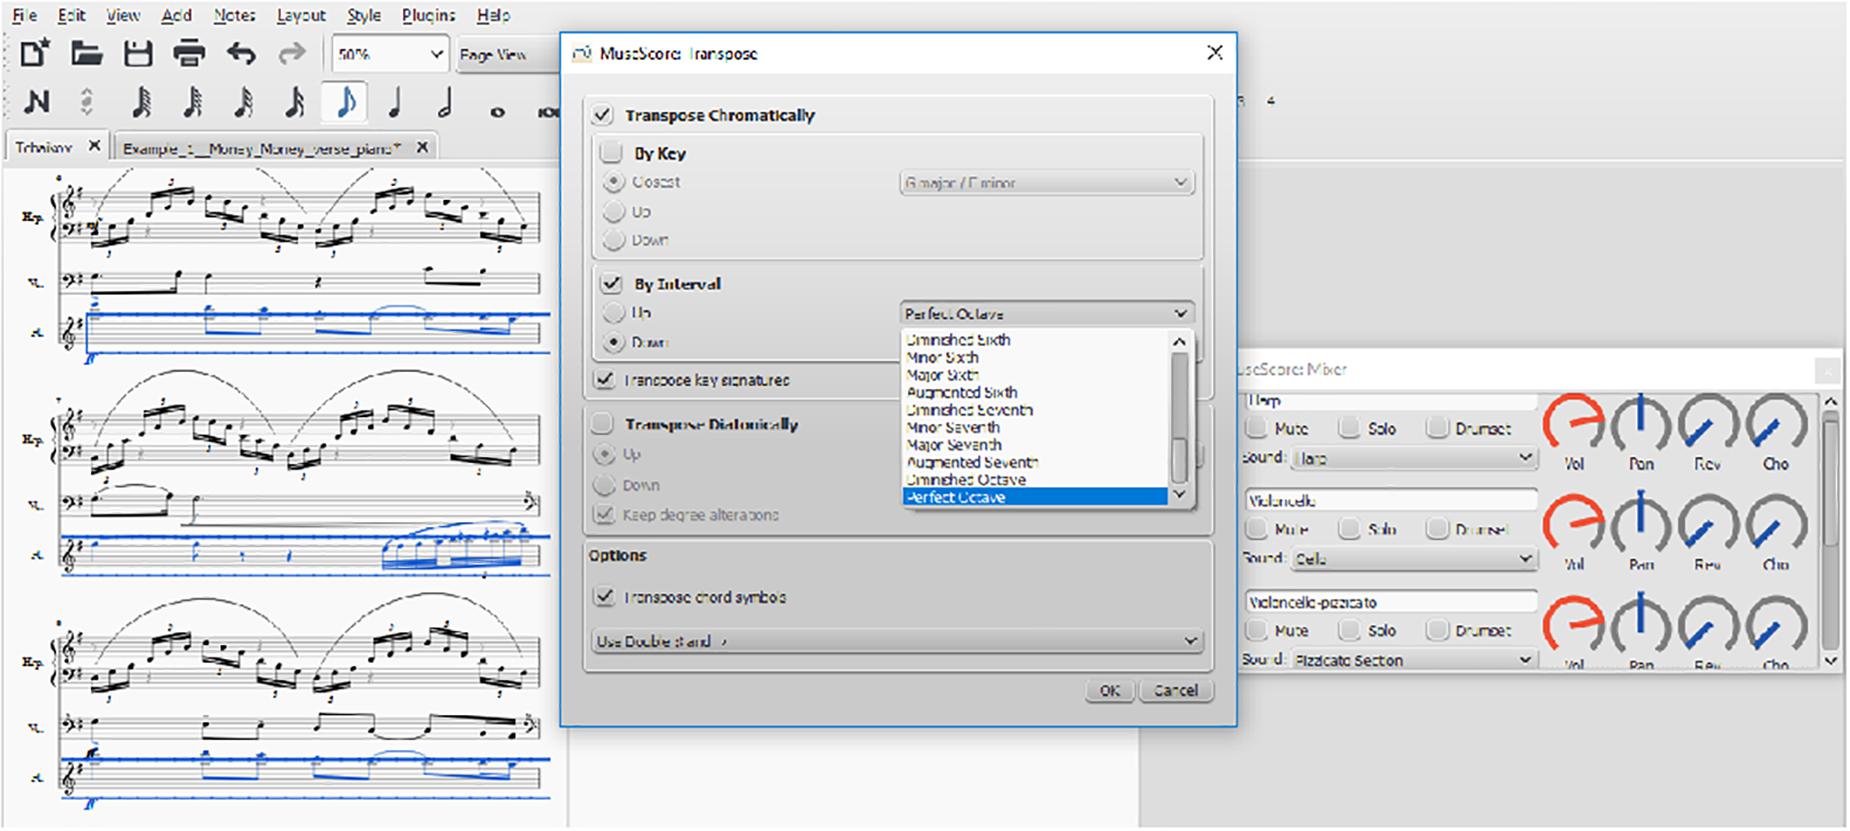The height and width of the screenshot is (831, 1850).
Task: Open the Cello Sound dropdown in Mixer
Action: pyautogui.click(x=1413, y=559)
